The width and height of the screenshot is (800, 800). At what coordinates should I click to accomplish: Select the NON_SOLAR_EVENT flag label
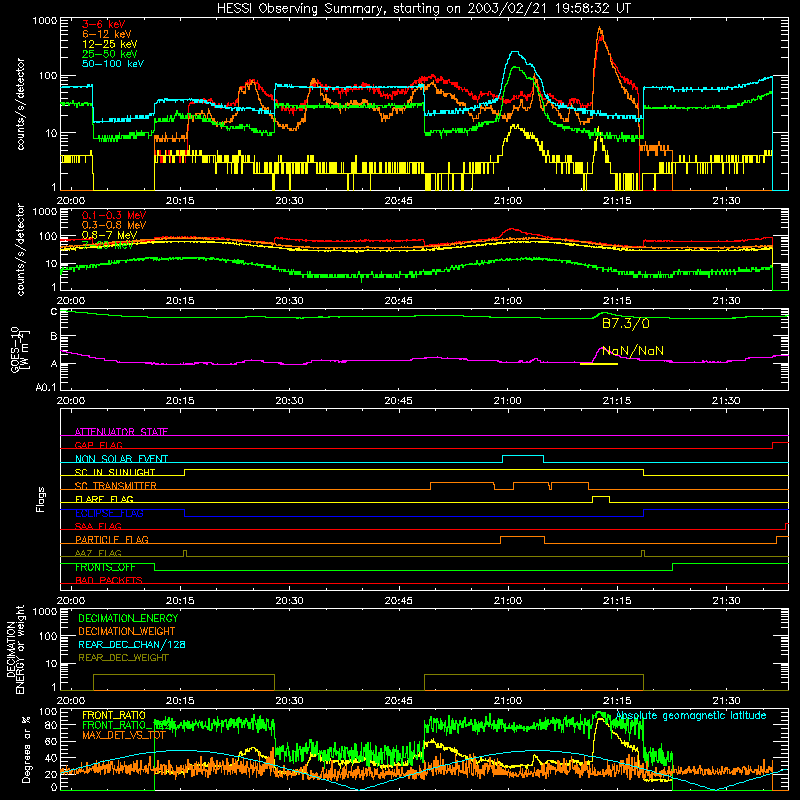click(x=121, y=459)
